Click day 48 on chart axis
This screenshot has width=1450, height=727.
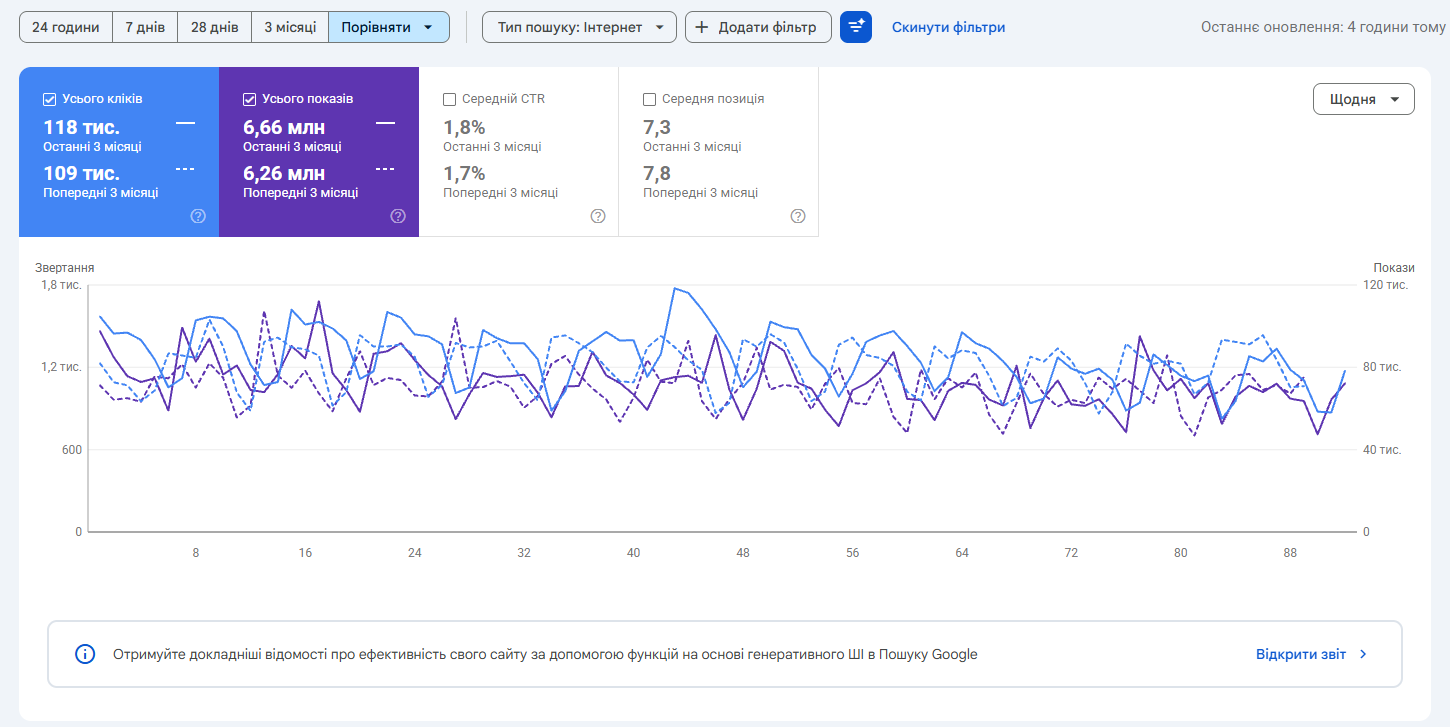coord(743,552)
